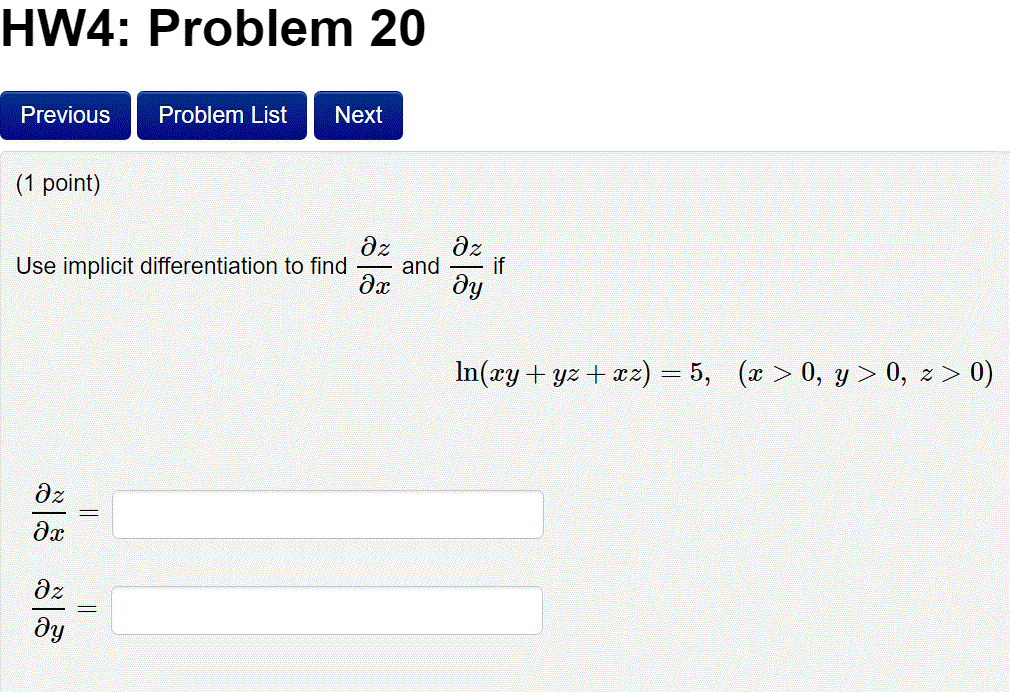Image resolution: width=1010 pixels, height=692 pixels.
Task: View the full Problem List
Action: [x=221, y=114]
